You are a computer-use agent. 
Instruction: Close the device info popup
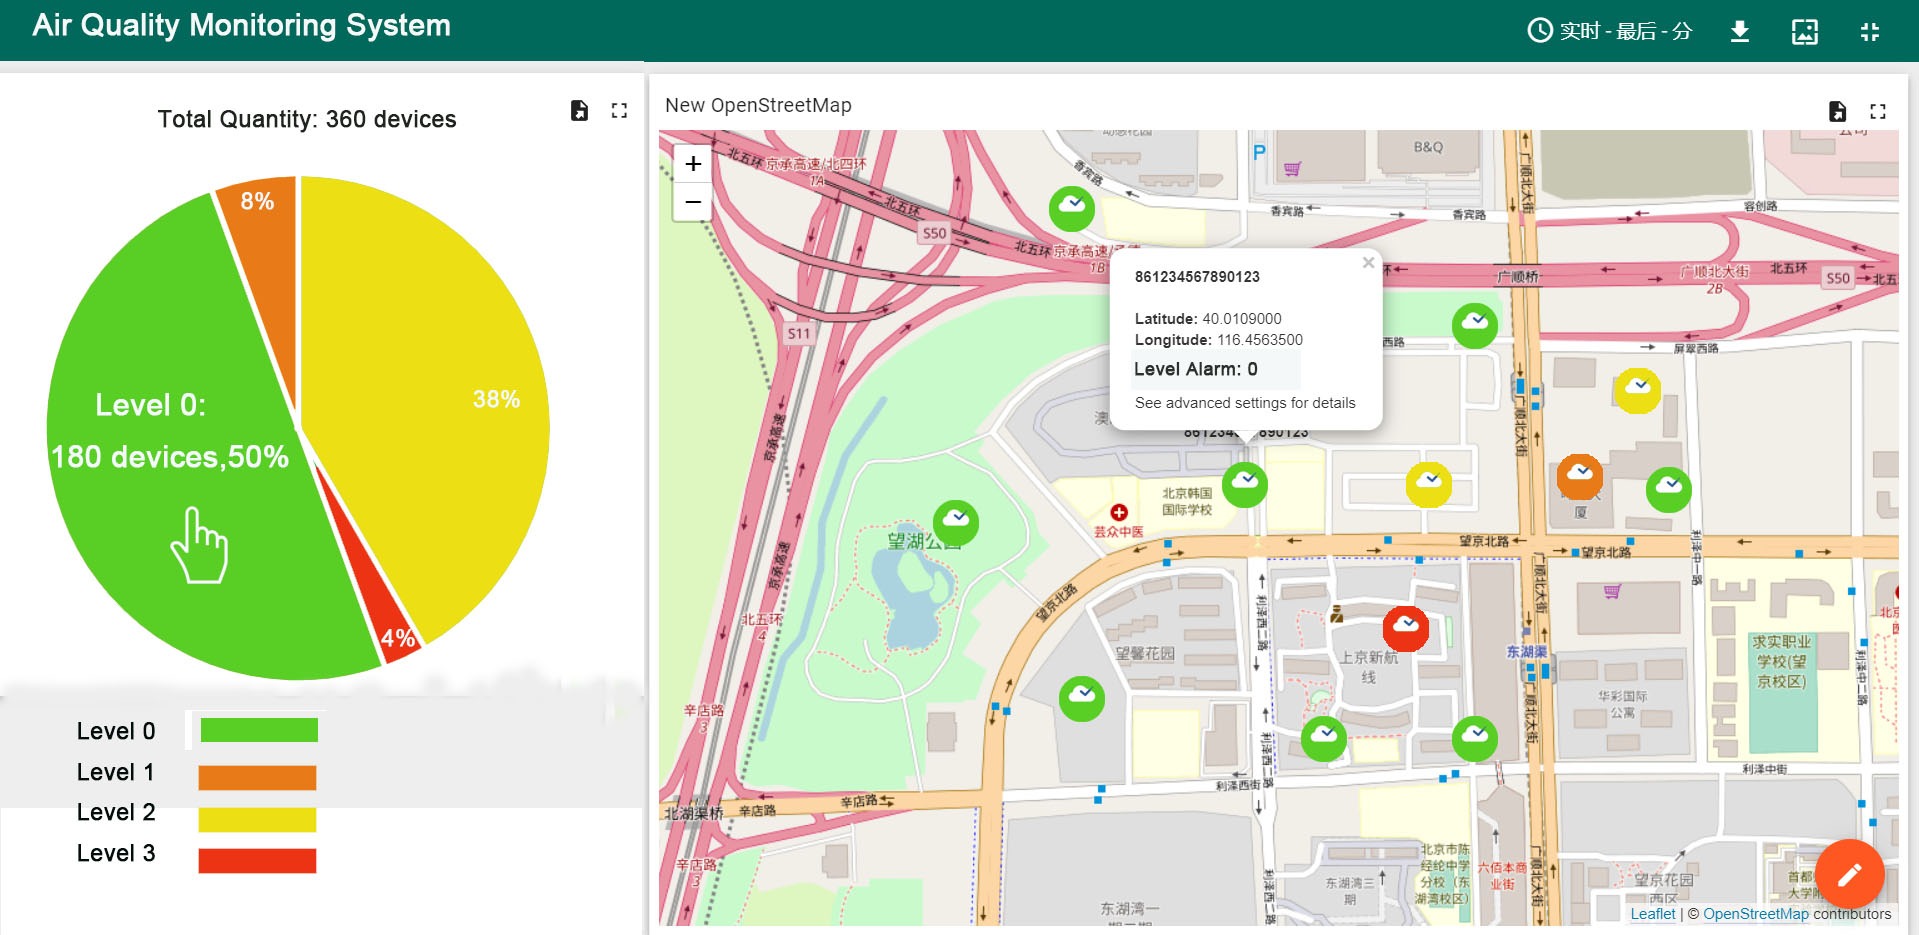1368,263
